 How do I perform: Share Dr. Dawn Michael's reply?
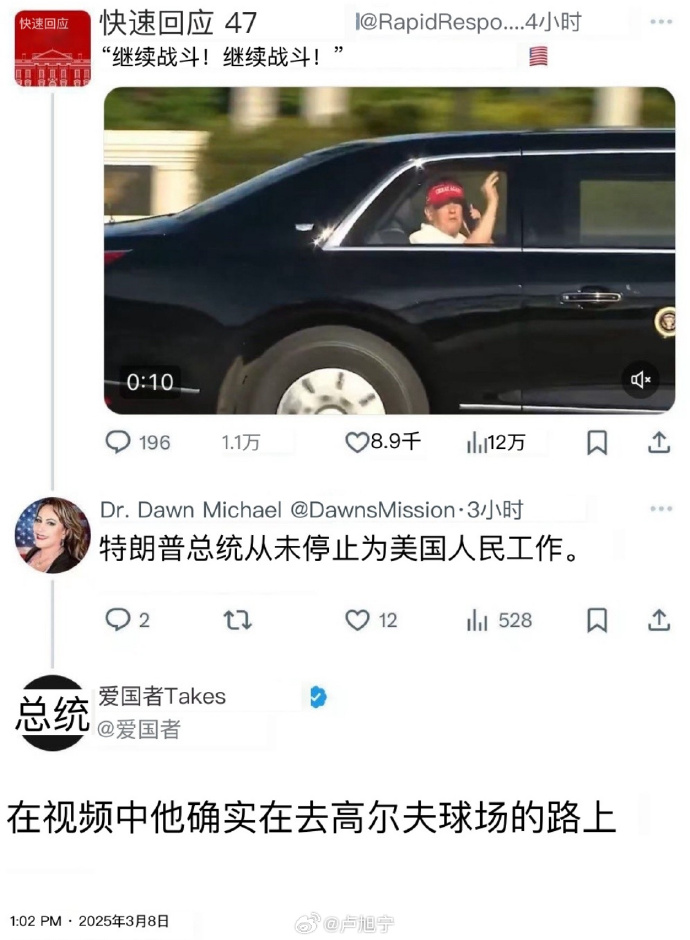[x=659, y=620]
